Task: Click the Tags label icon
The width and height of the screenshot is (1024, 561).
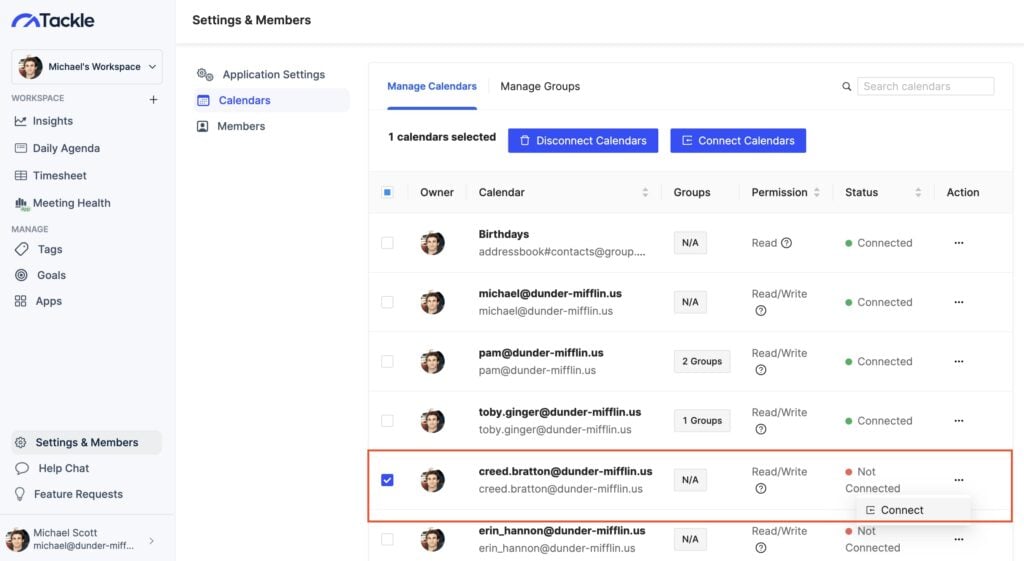Action: [22, 249]
